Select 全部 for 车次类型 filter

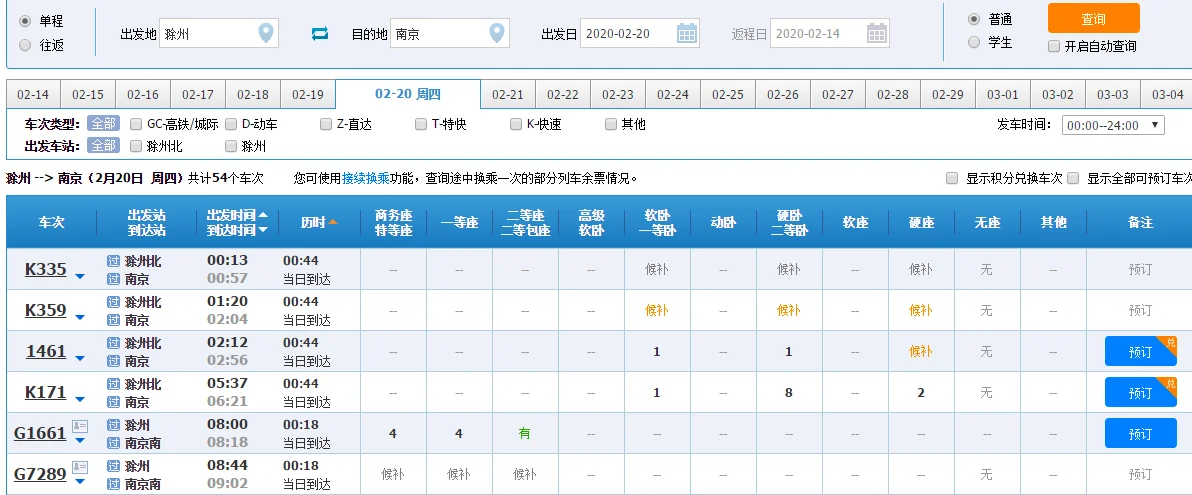click(x=103, y=124)
